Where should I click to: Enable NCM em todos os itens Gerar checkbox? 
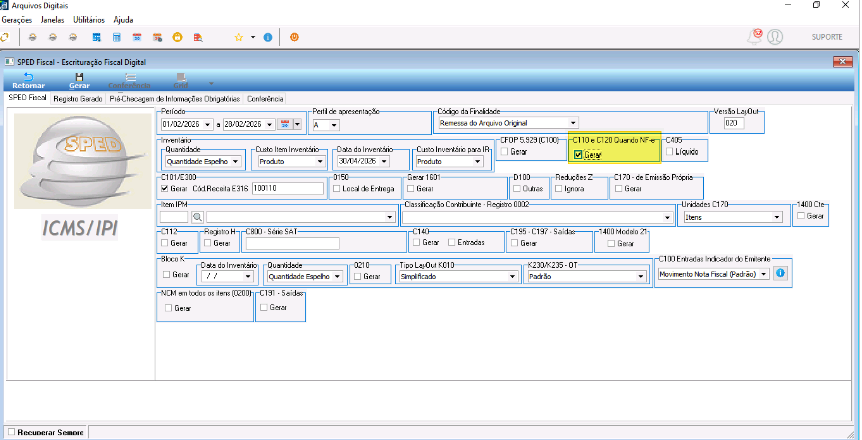click(168, 309)
